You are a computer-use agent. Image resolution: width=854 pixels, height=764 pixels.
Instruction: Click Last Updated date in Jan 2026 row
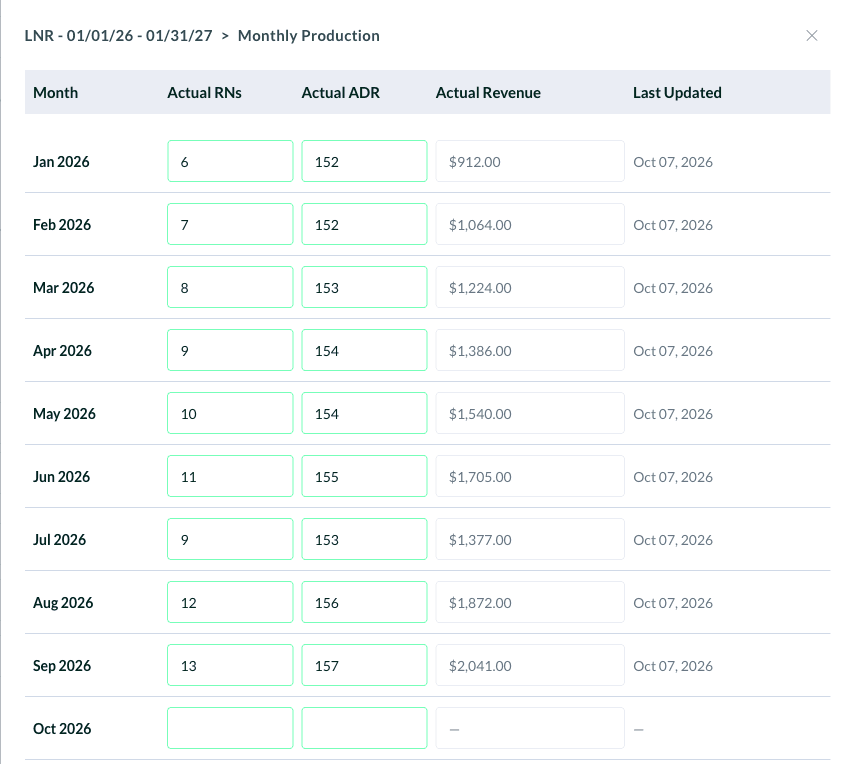pos(673,162)
